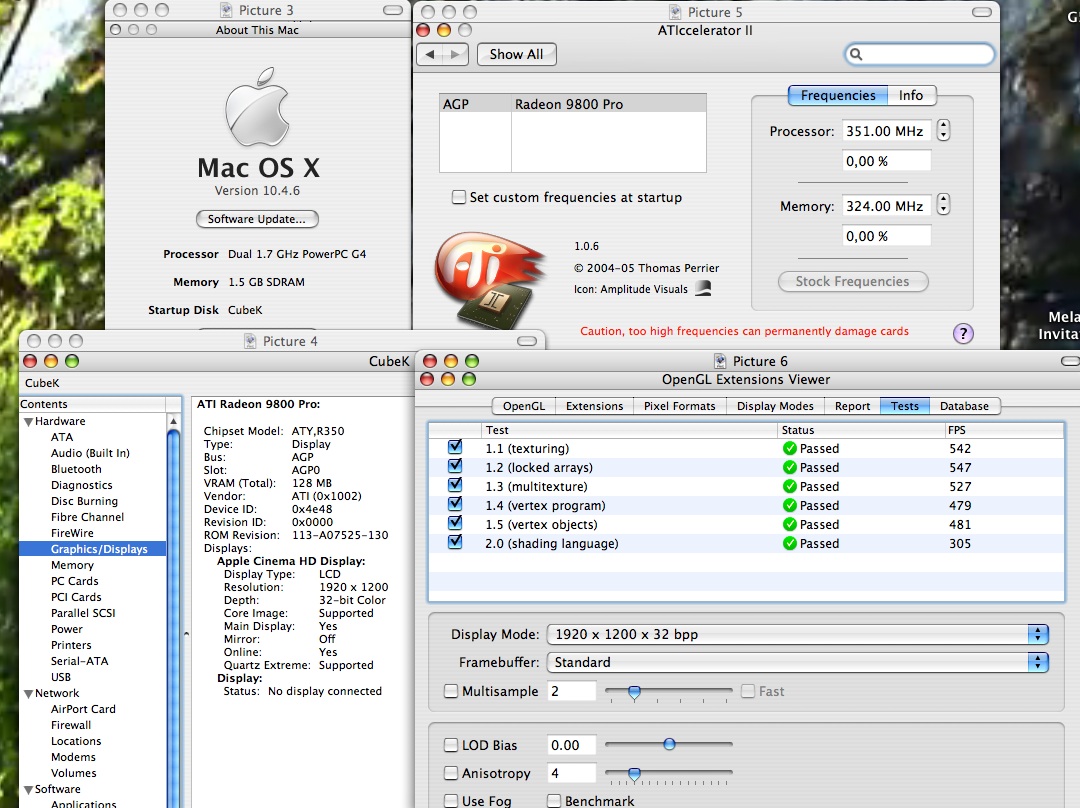Collapse the Network tree section
Image resolution: width=1080 pixels, height=808 pixels.
point(28,694)
